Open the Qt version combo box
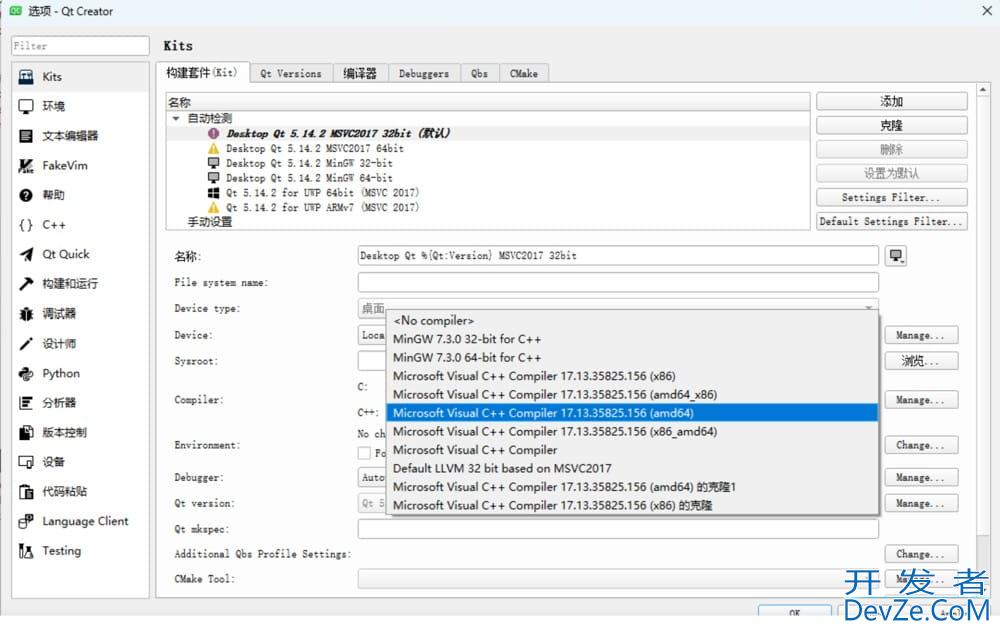The height and width of the screenshot is (632, 1000). (372, 503)
